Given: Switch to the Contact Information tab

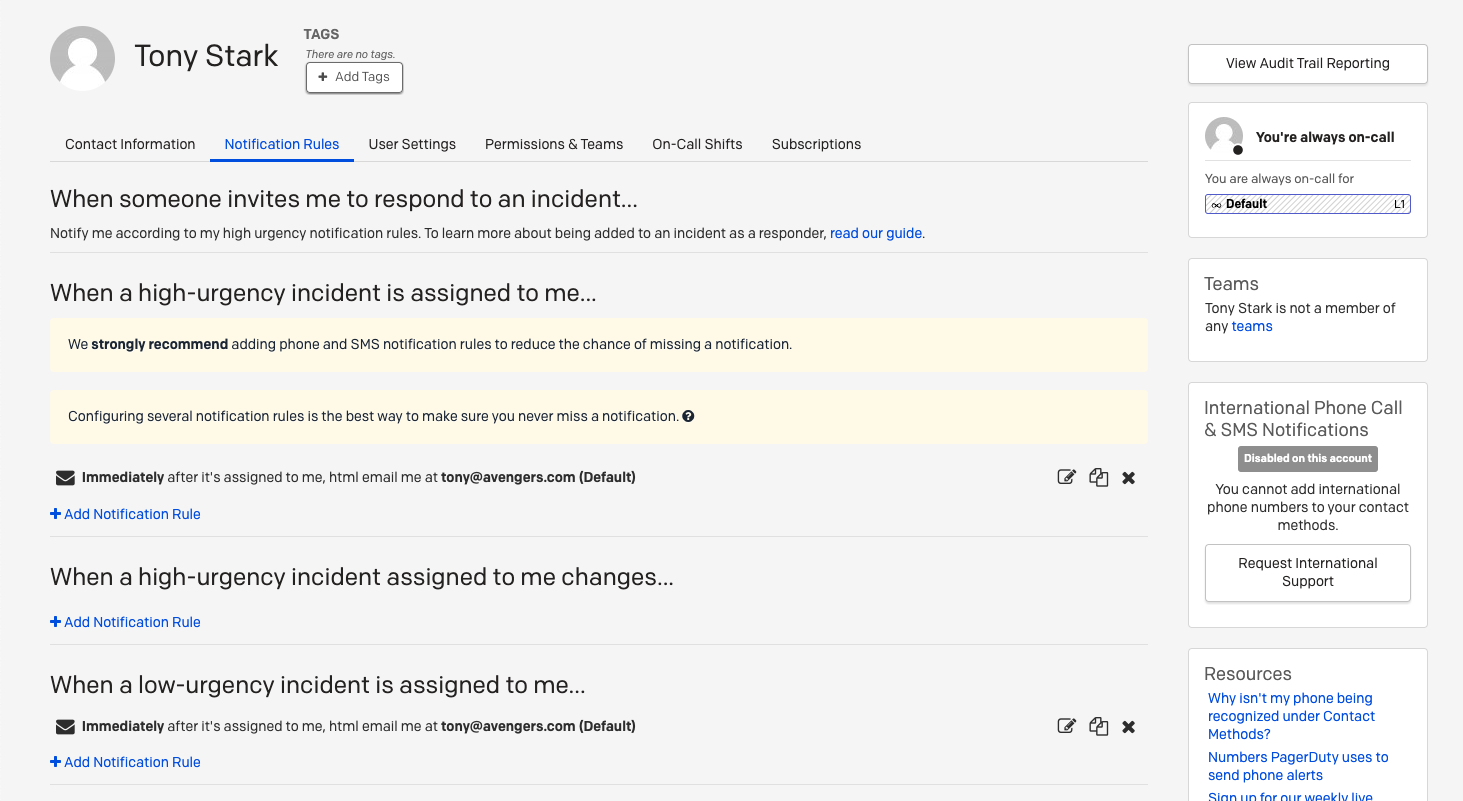Looking at the screenshot, I should [x=130, y=144].
